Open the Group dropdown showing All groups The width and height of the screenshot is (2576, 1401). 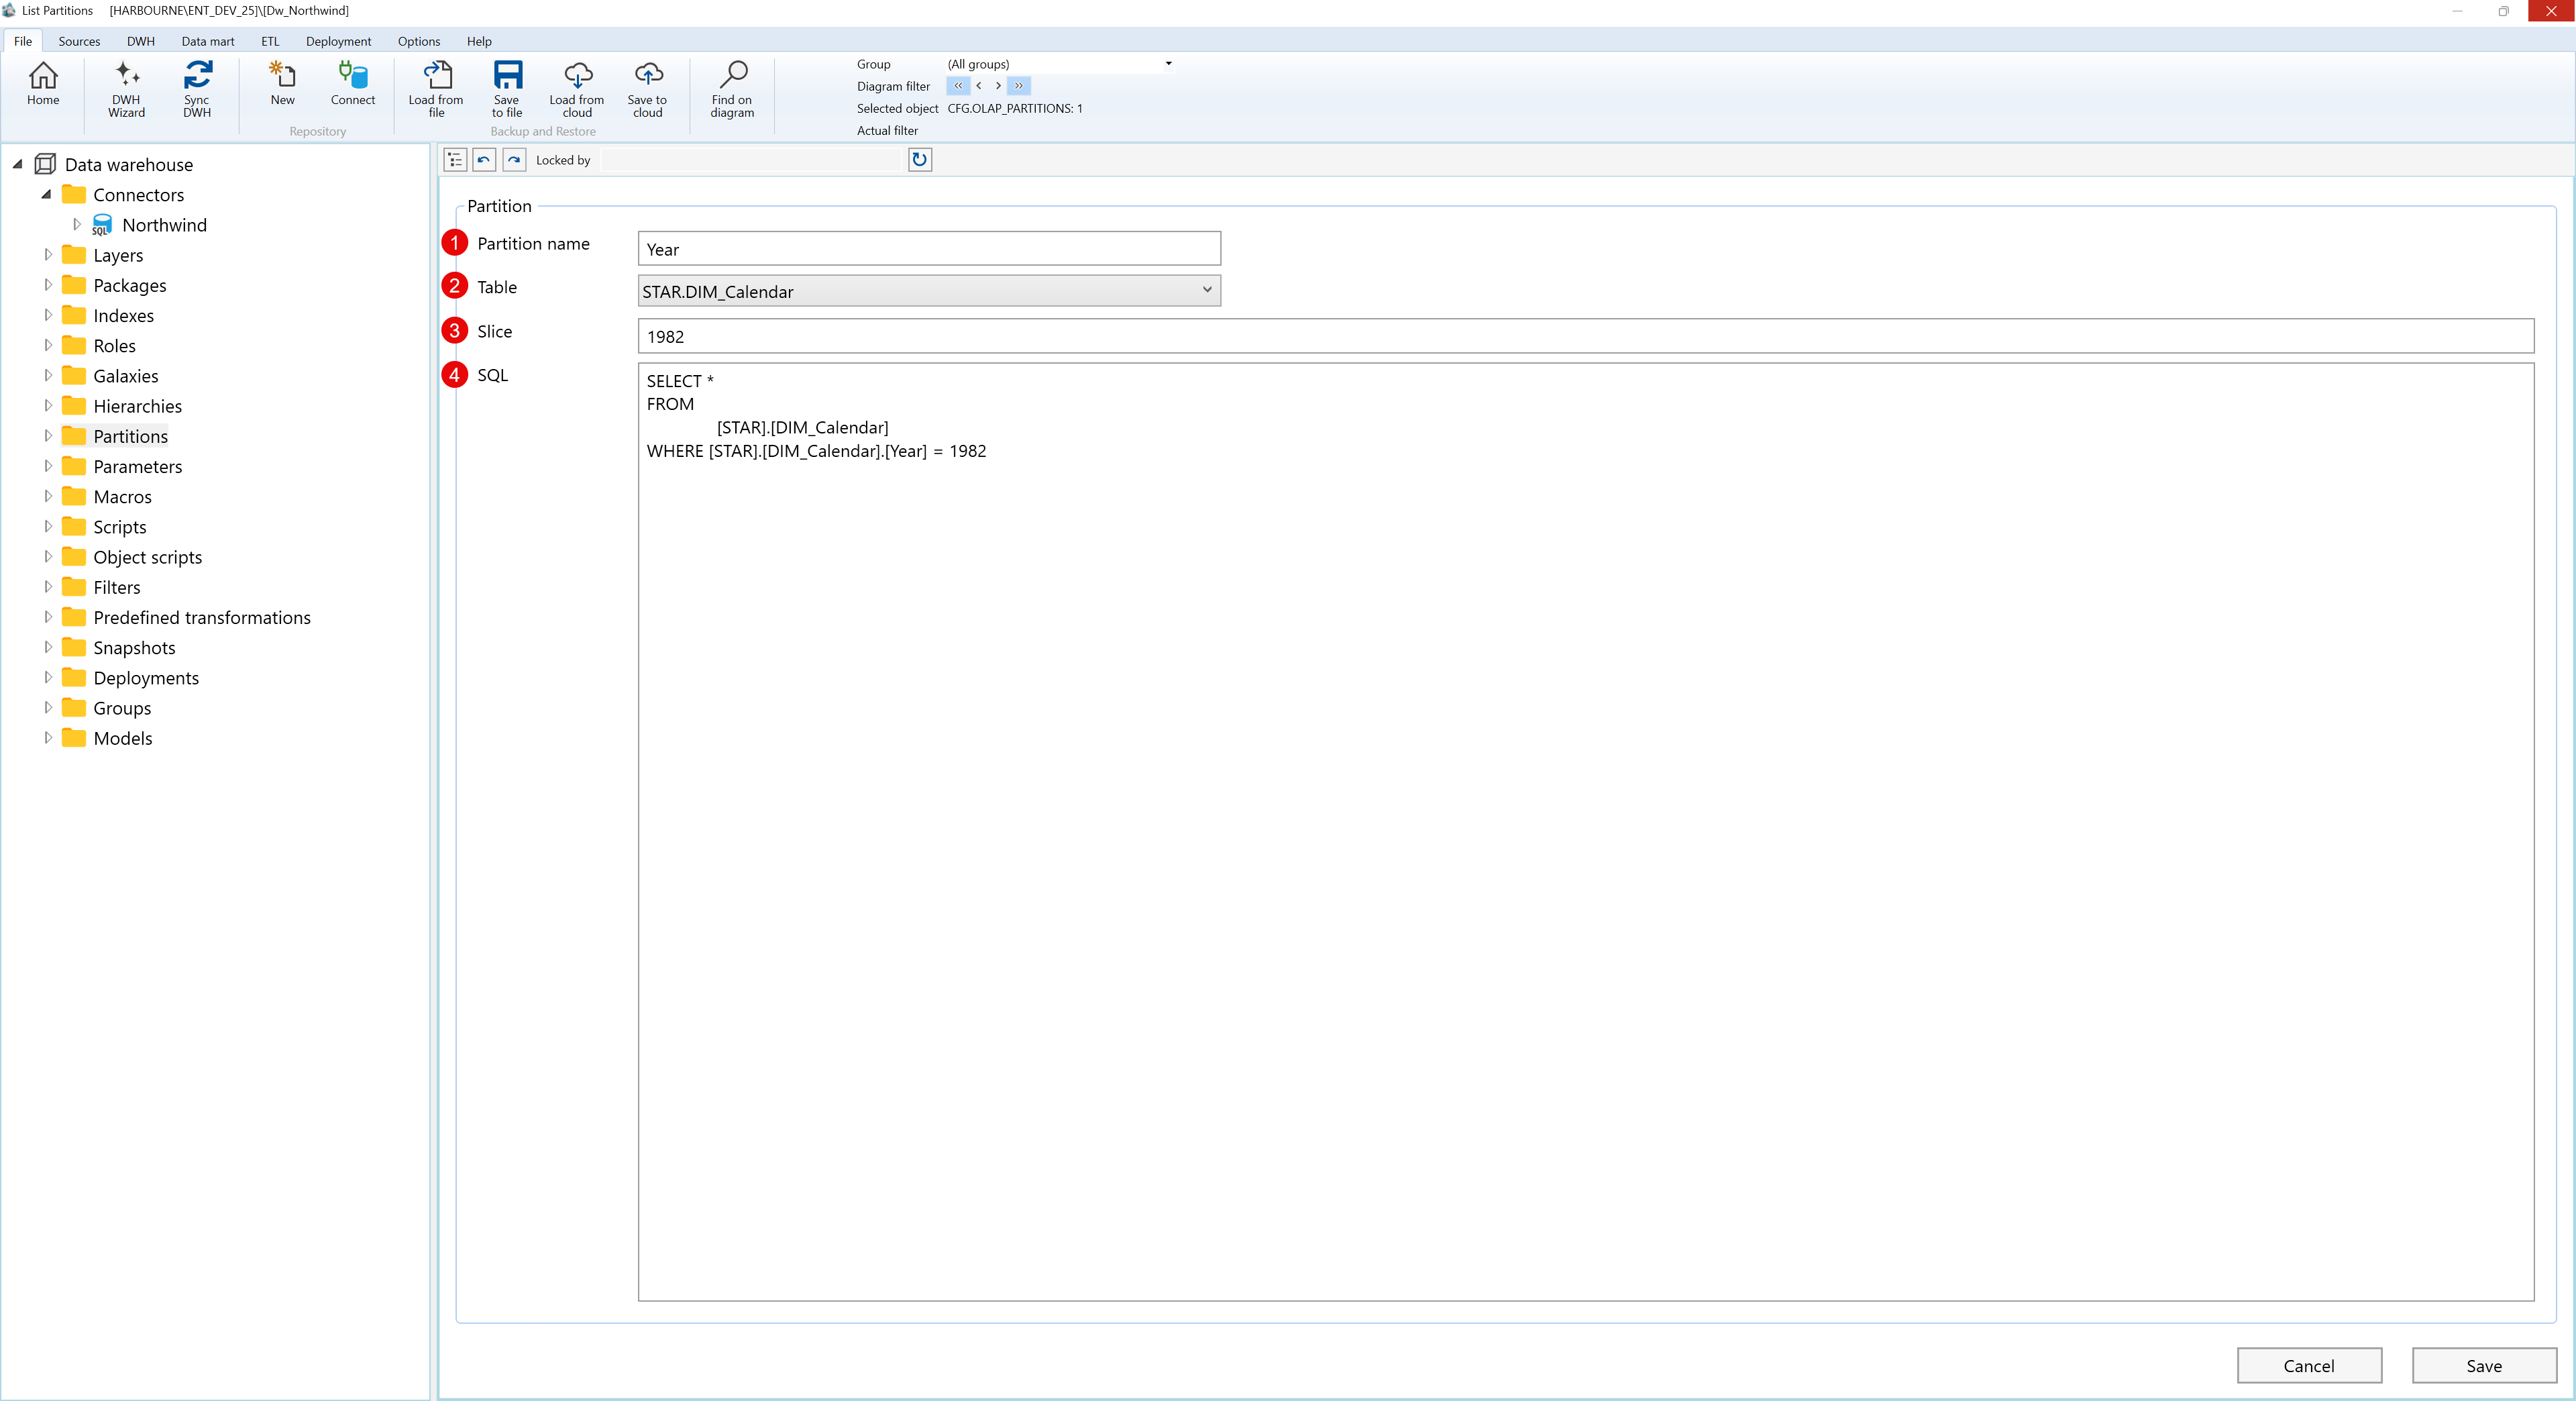coord(1167,63)
